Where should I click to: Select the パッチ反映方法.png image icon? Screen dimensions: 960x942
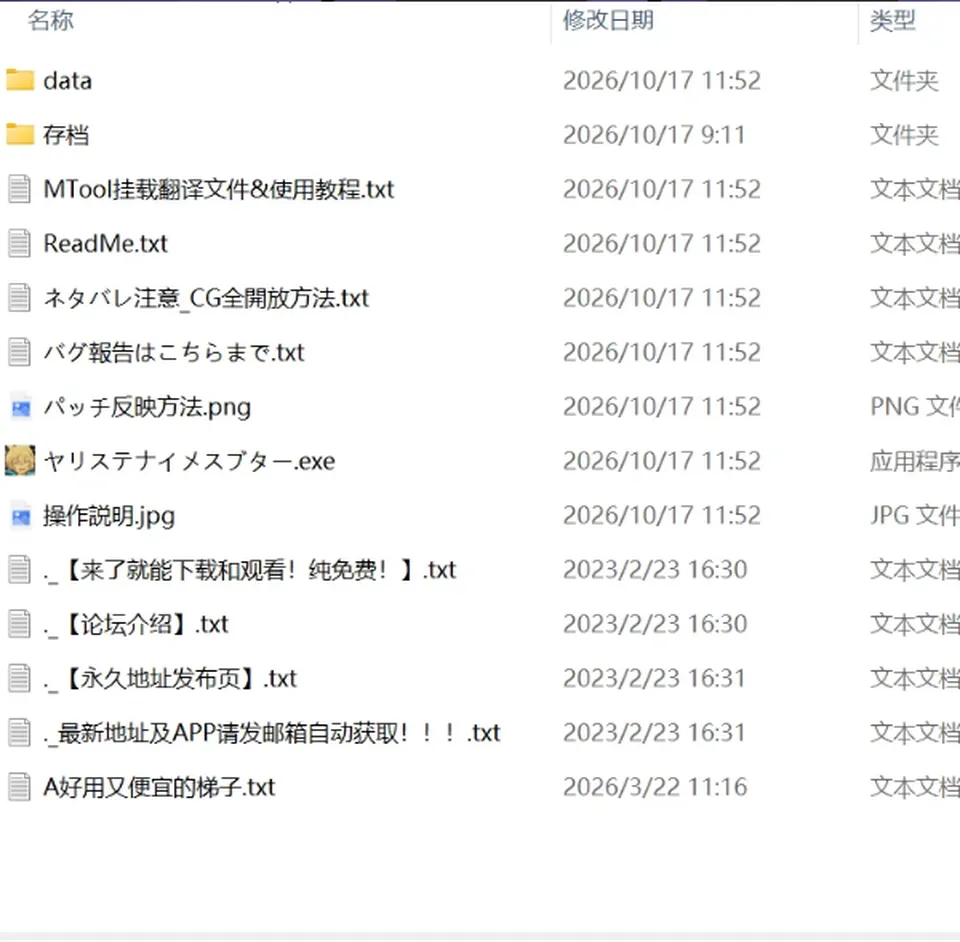click(20, 407)
